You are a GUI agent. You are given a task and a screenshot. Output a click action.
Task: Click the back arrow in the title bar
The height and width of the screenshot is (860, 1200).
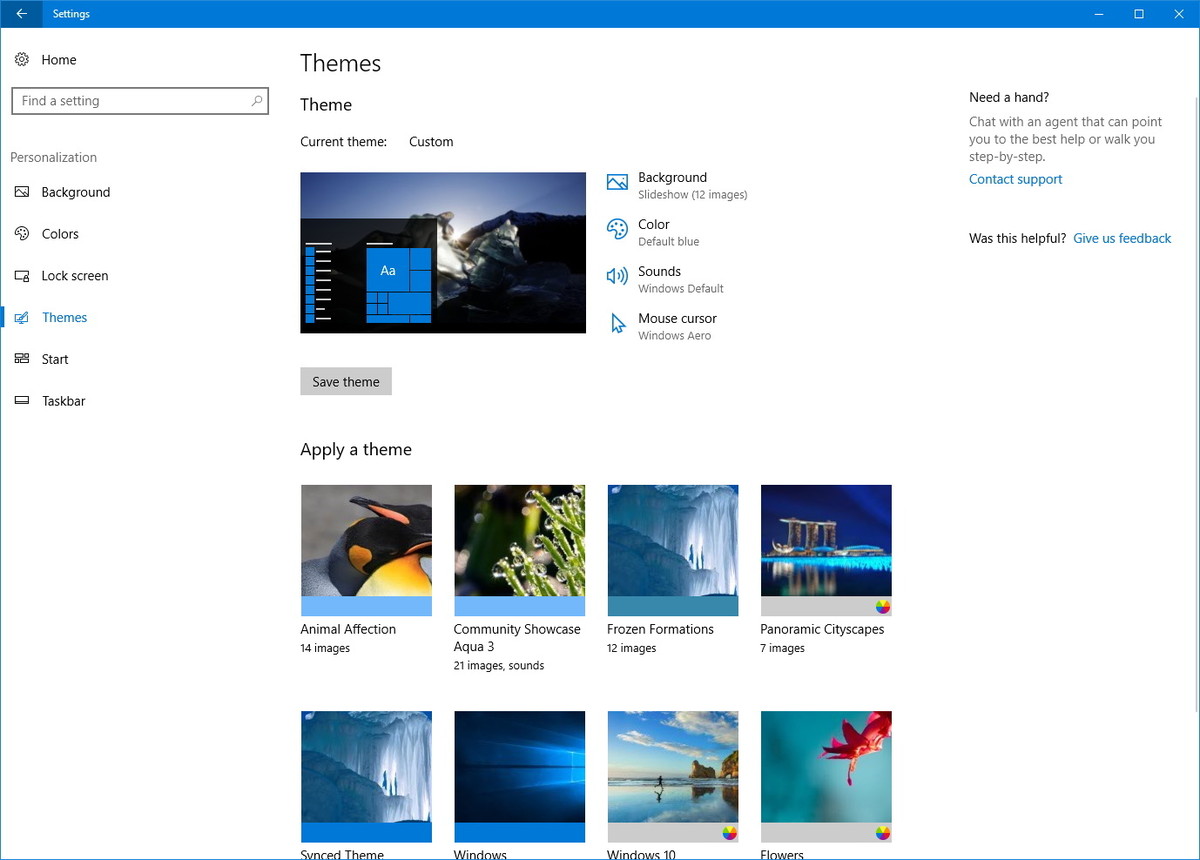20,13
